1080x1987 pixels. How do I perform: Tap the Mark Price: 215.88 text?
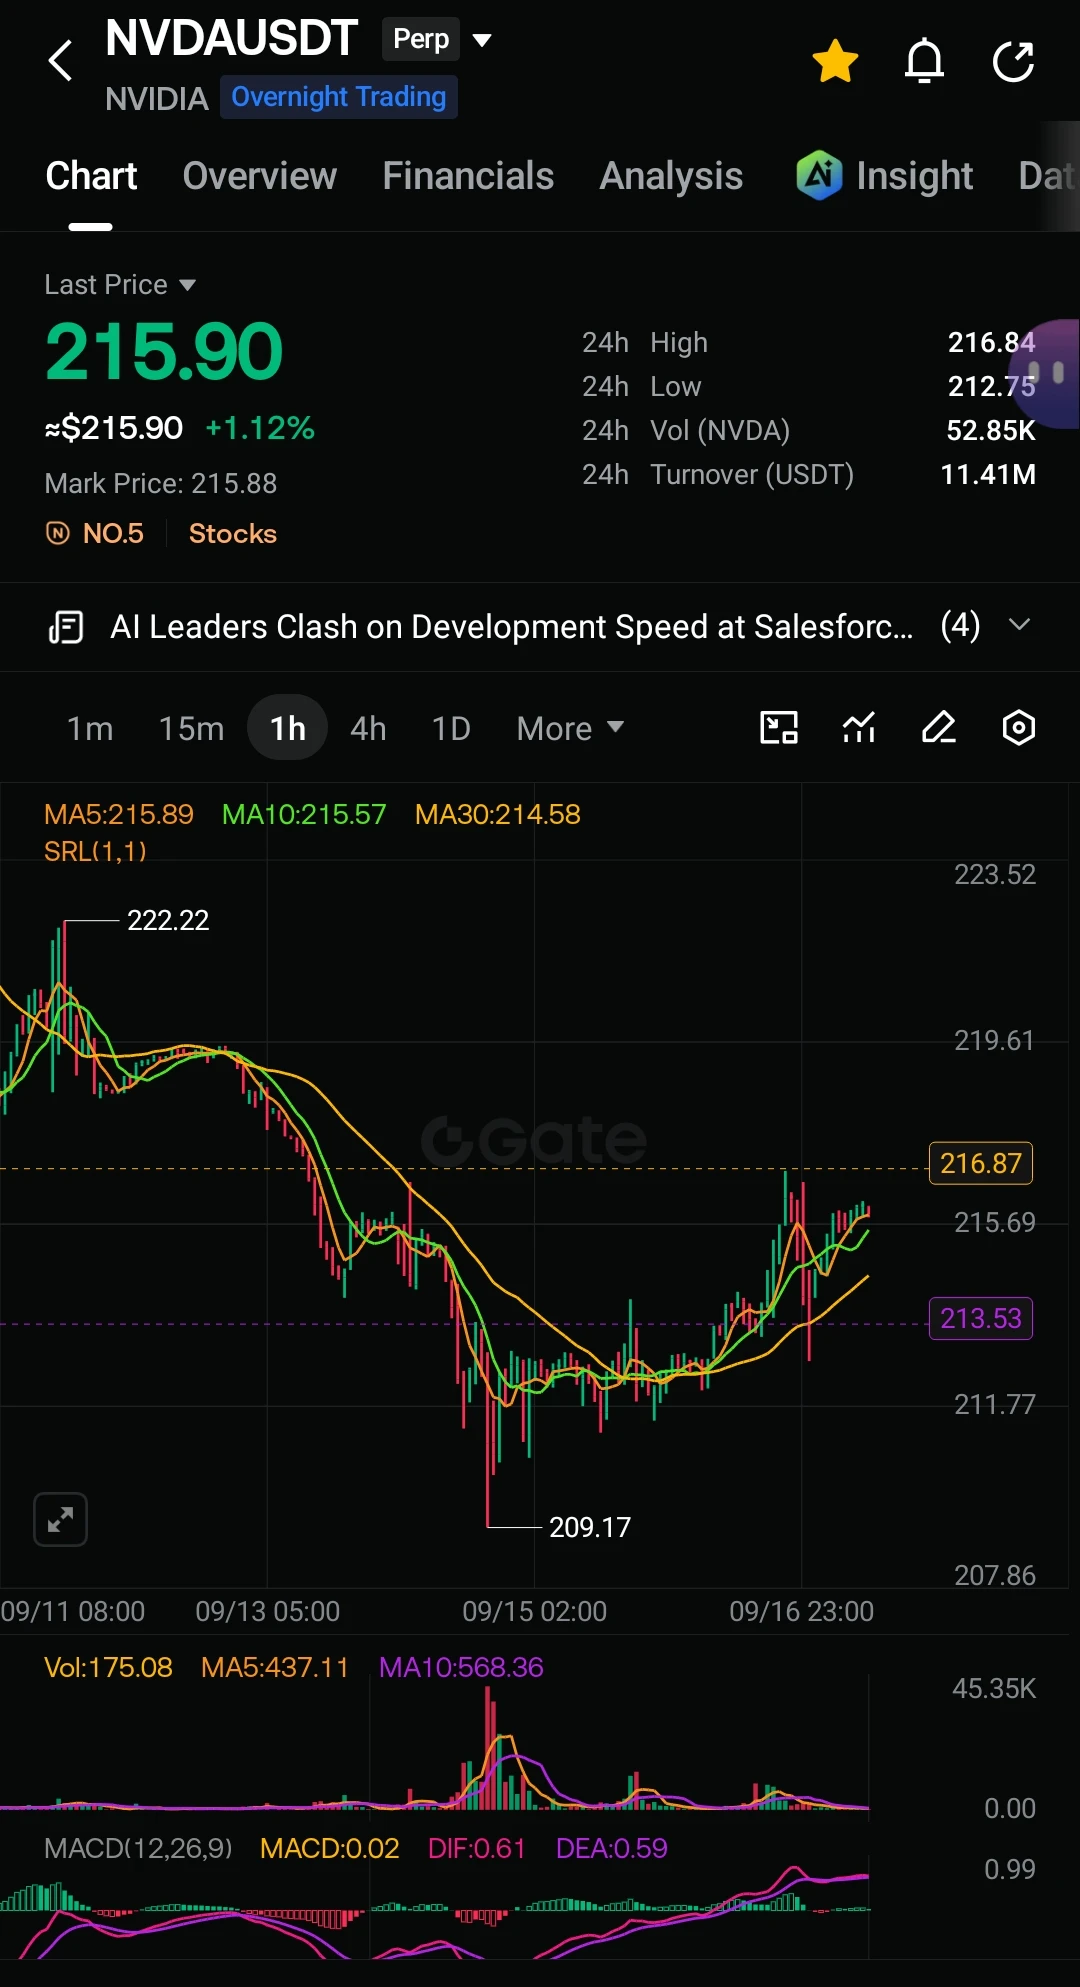coord(161,483)
